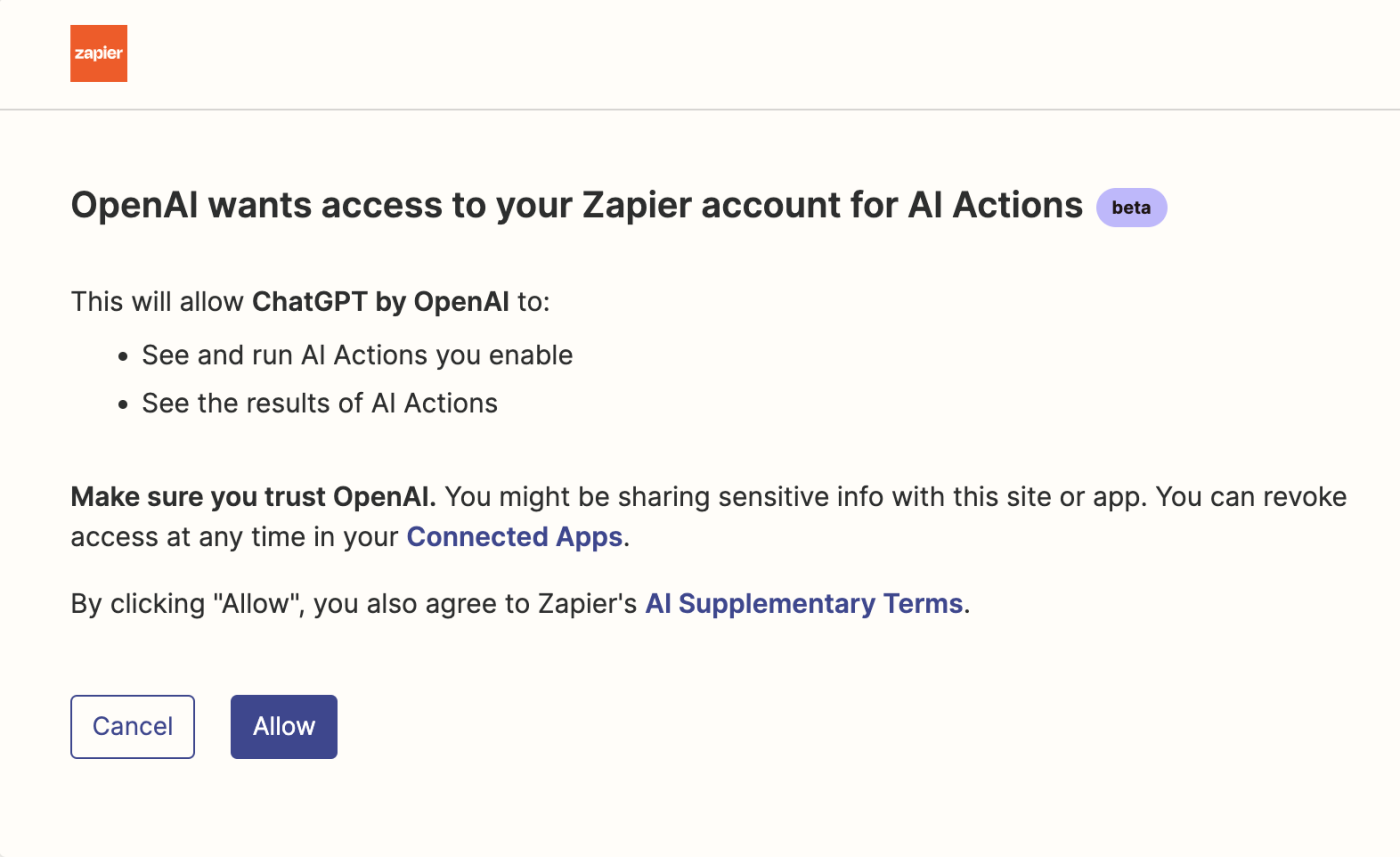Click the orange Zapier logo

98,53
